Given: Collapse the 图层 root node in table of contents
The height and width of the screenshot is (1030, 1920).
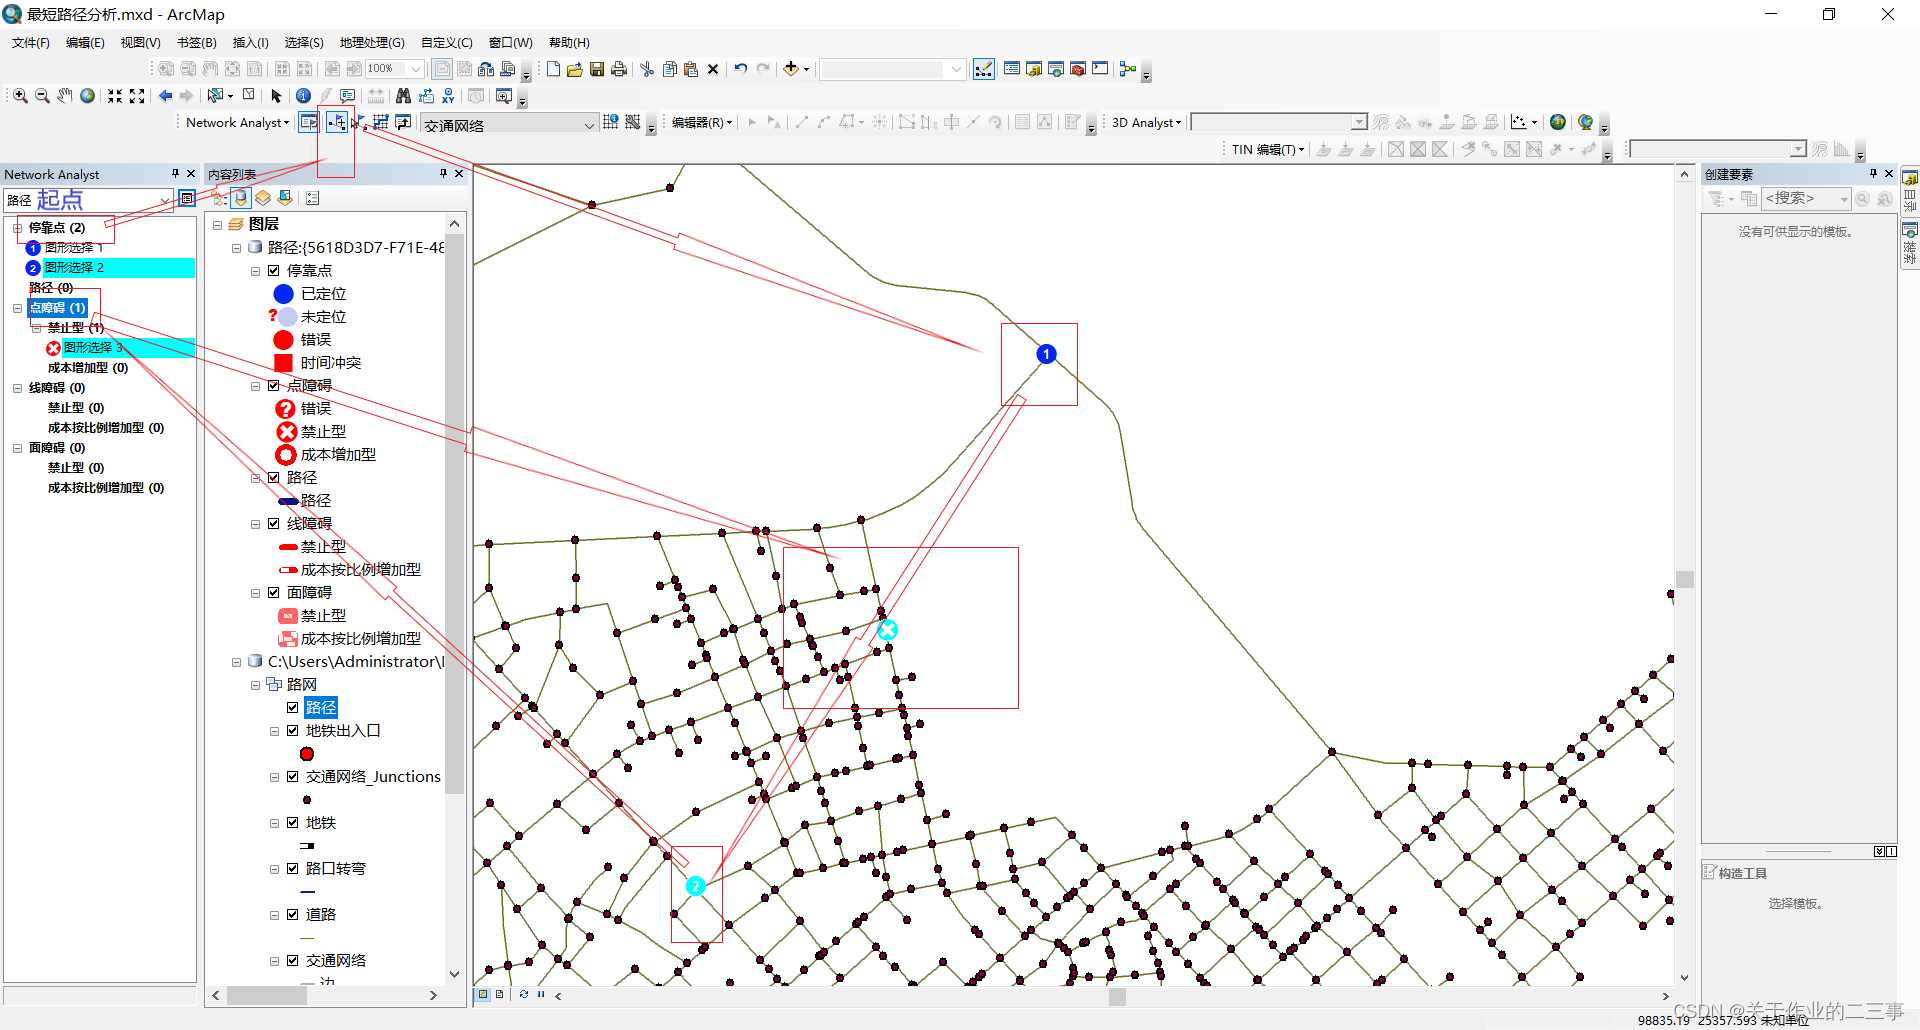Looking at the screenshot, I should point(217,225).
